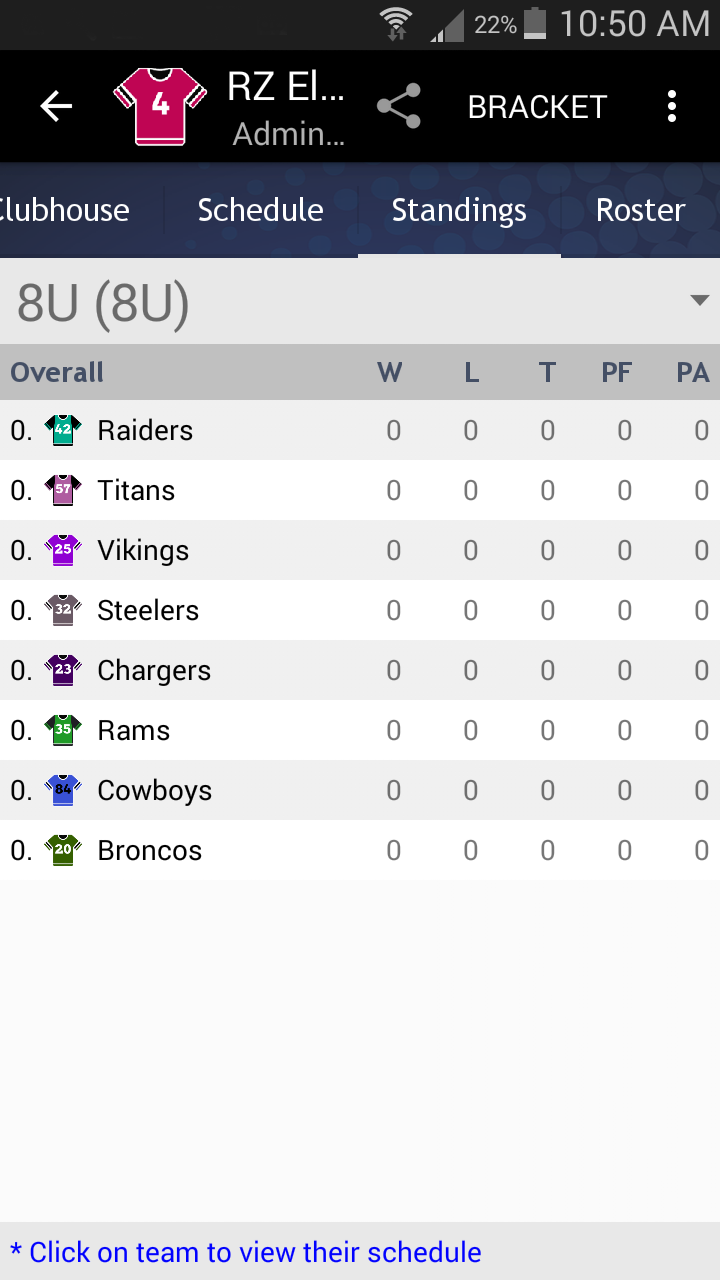
Task: Open the Clubhouse tab
Action: (x=64, y=210)
